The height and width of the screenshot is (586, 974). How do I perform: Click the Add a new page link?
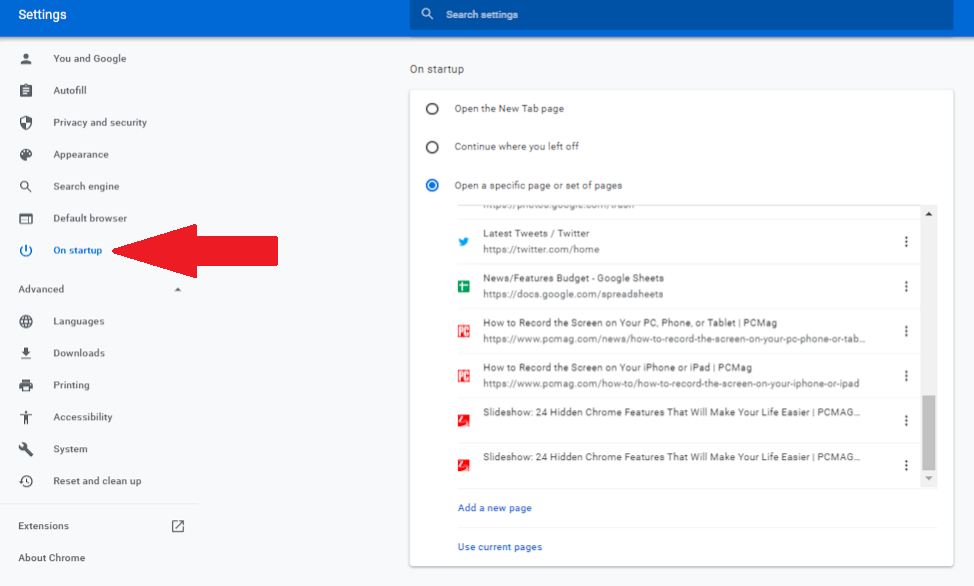point(495,508)
